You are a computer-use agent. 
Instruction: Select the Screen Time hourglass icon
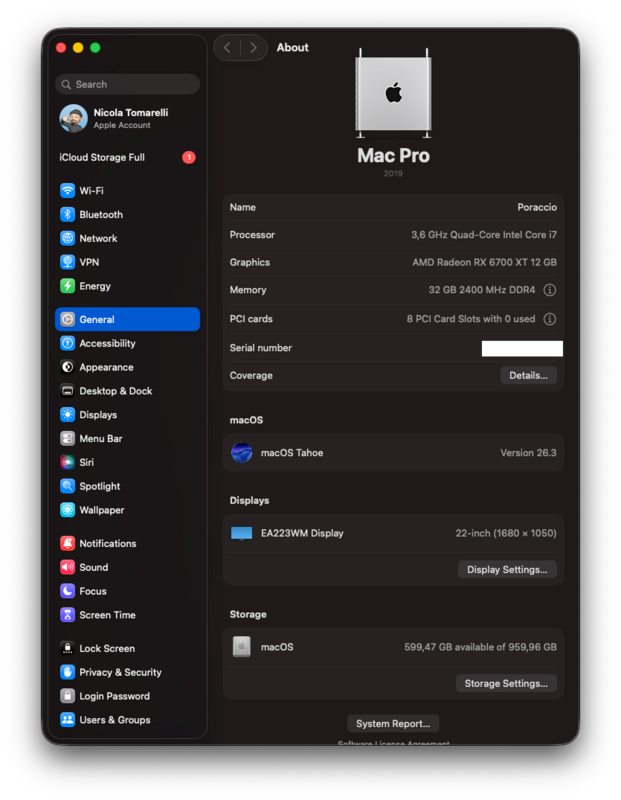(x=67, y=615)
